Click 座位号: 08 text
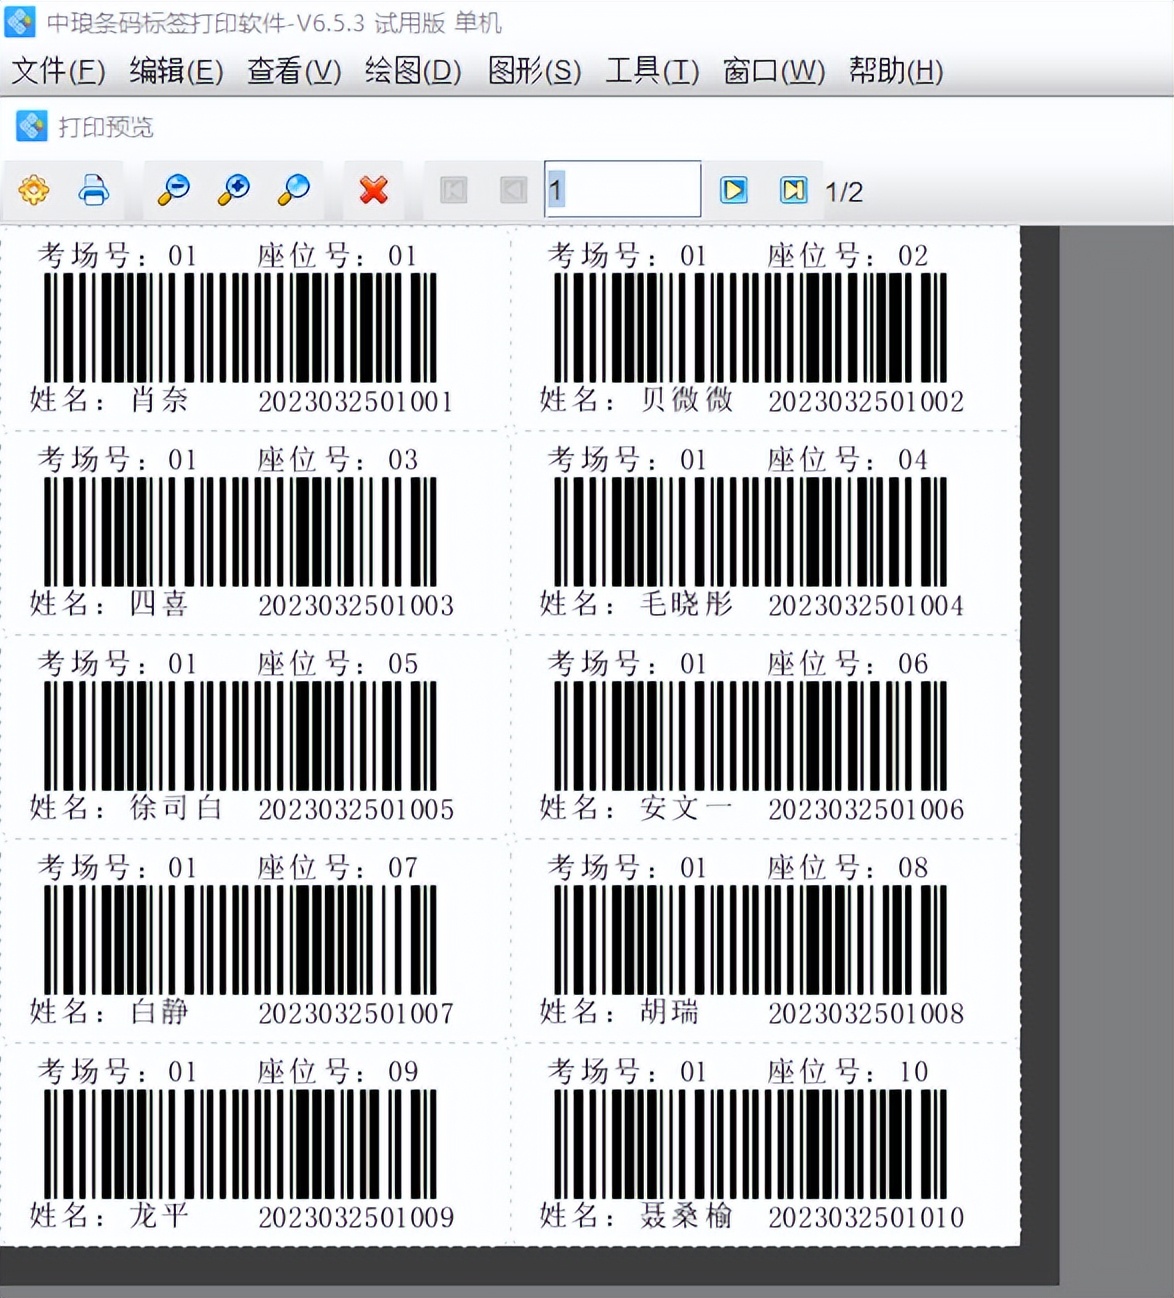 848,868
